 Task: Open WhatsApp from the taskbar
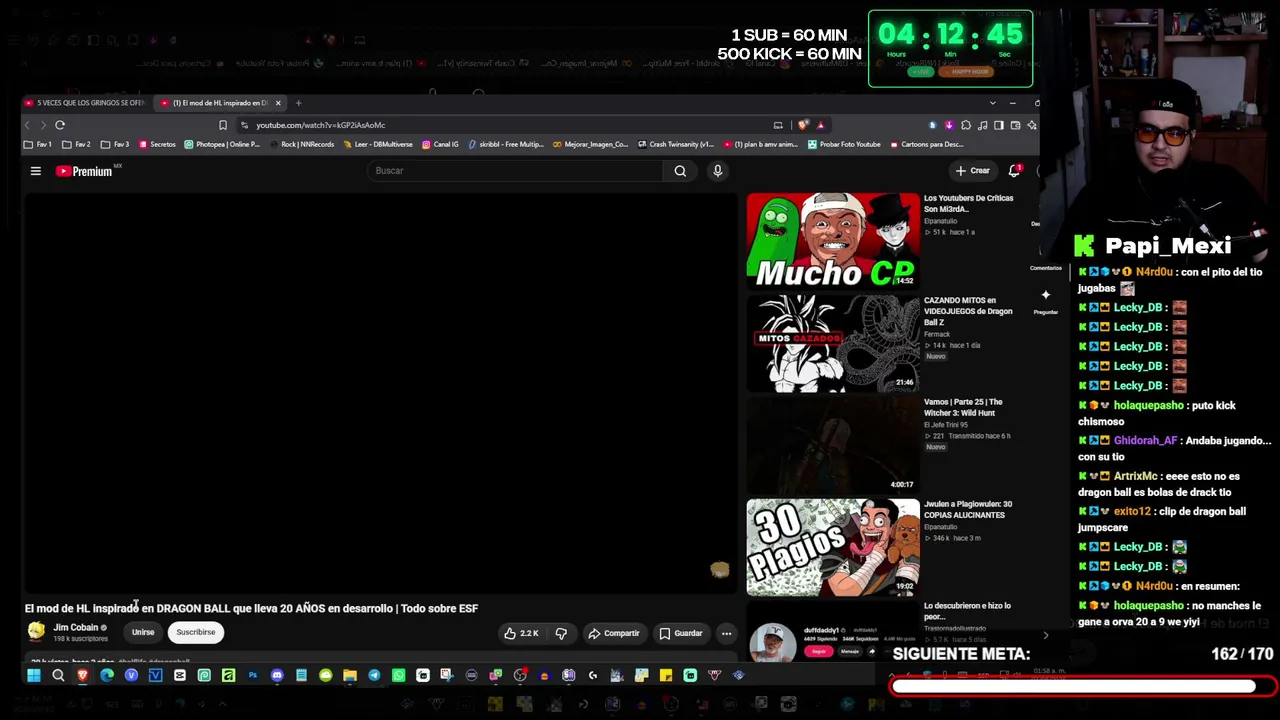(398, 675)
